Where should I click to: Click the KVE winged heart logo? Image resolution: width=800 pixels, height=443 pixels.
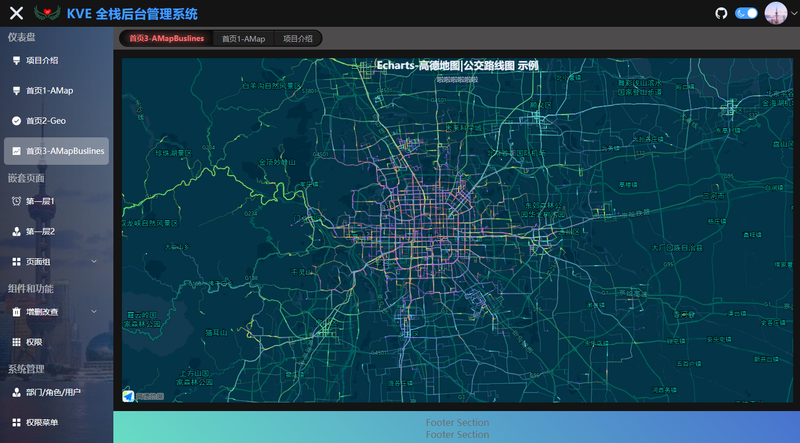[47, 13]
